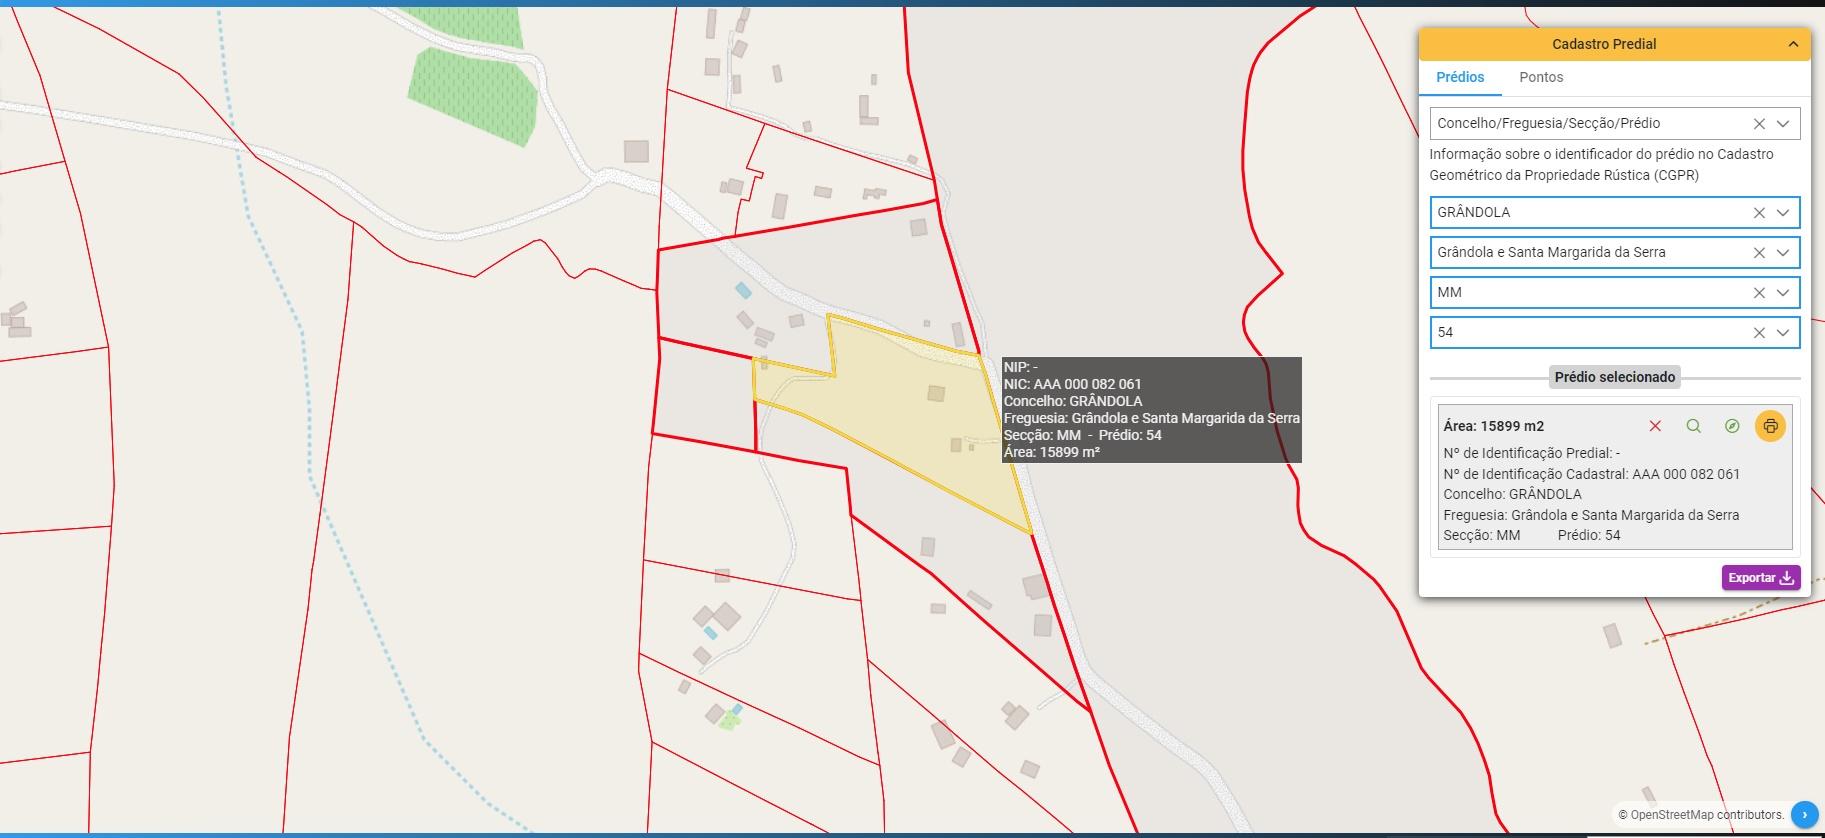Viewport: 1825px width, 838px height.
Task: Clear the Grândola e Santa Margarida freguesia field
Action: click(1759, 253)
